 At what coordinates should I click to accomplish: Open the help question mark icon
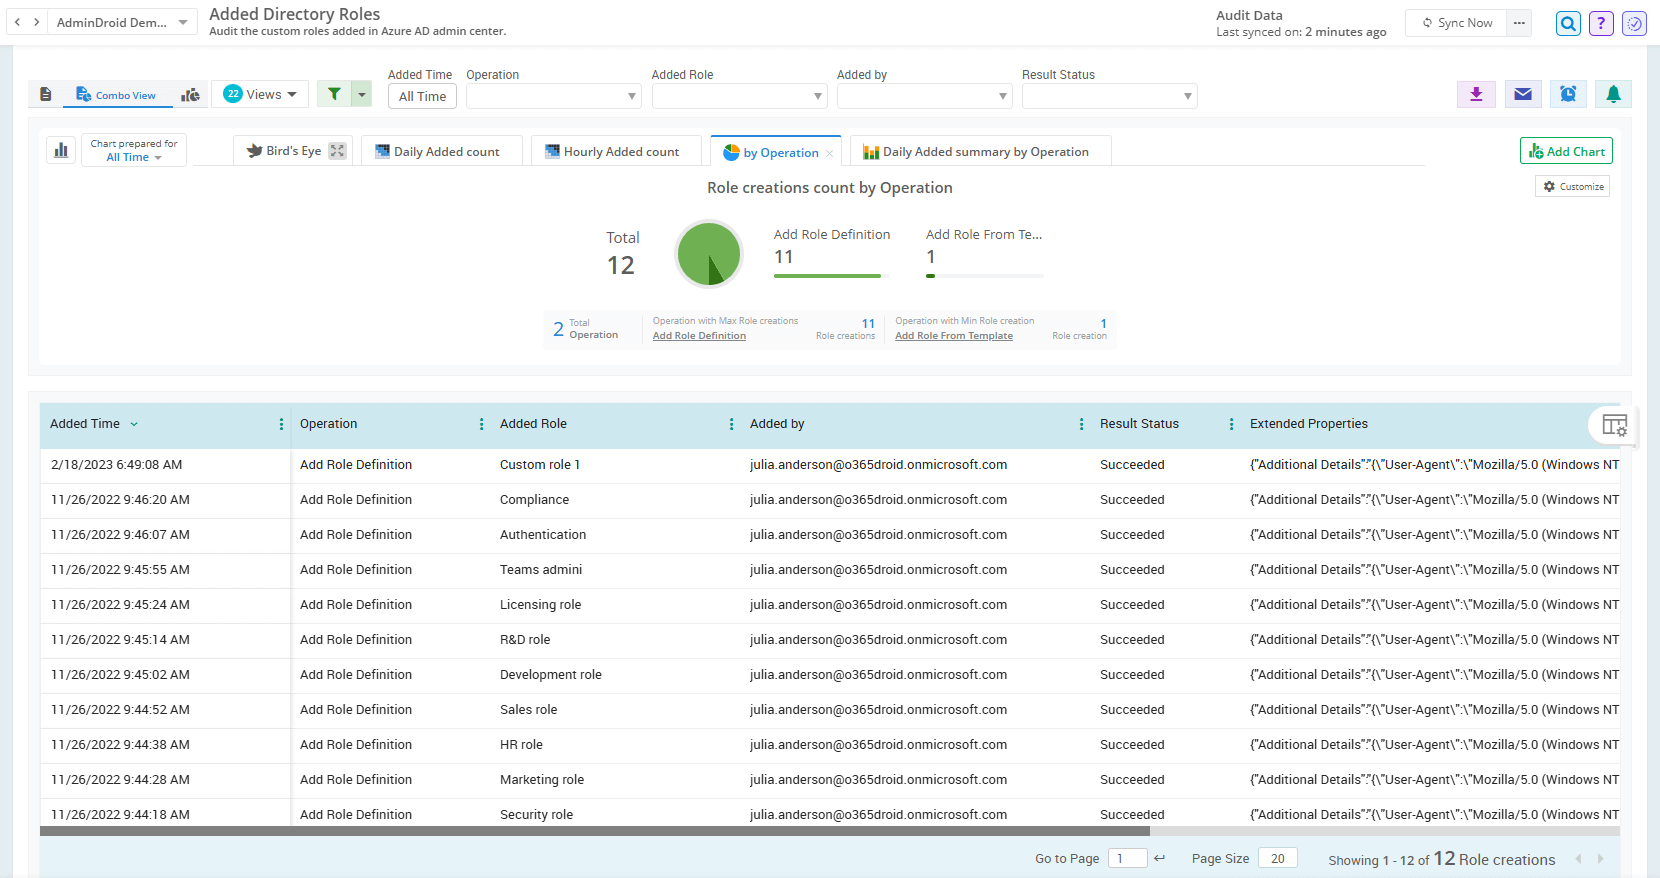[x=1601, y=23]
